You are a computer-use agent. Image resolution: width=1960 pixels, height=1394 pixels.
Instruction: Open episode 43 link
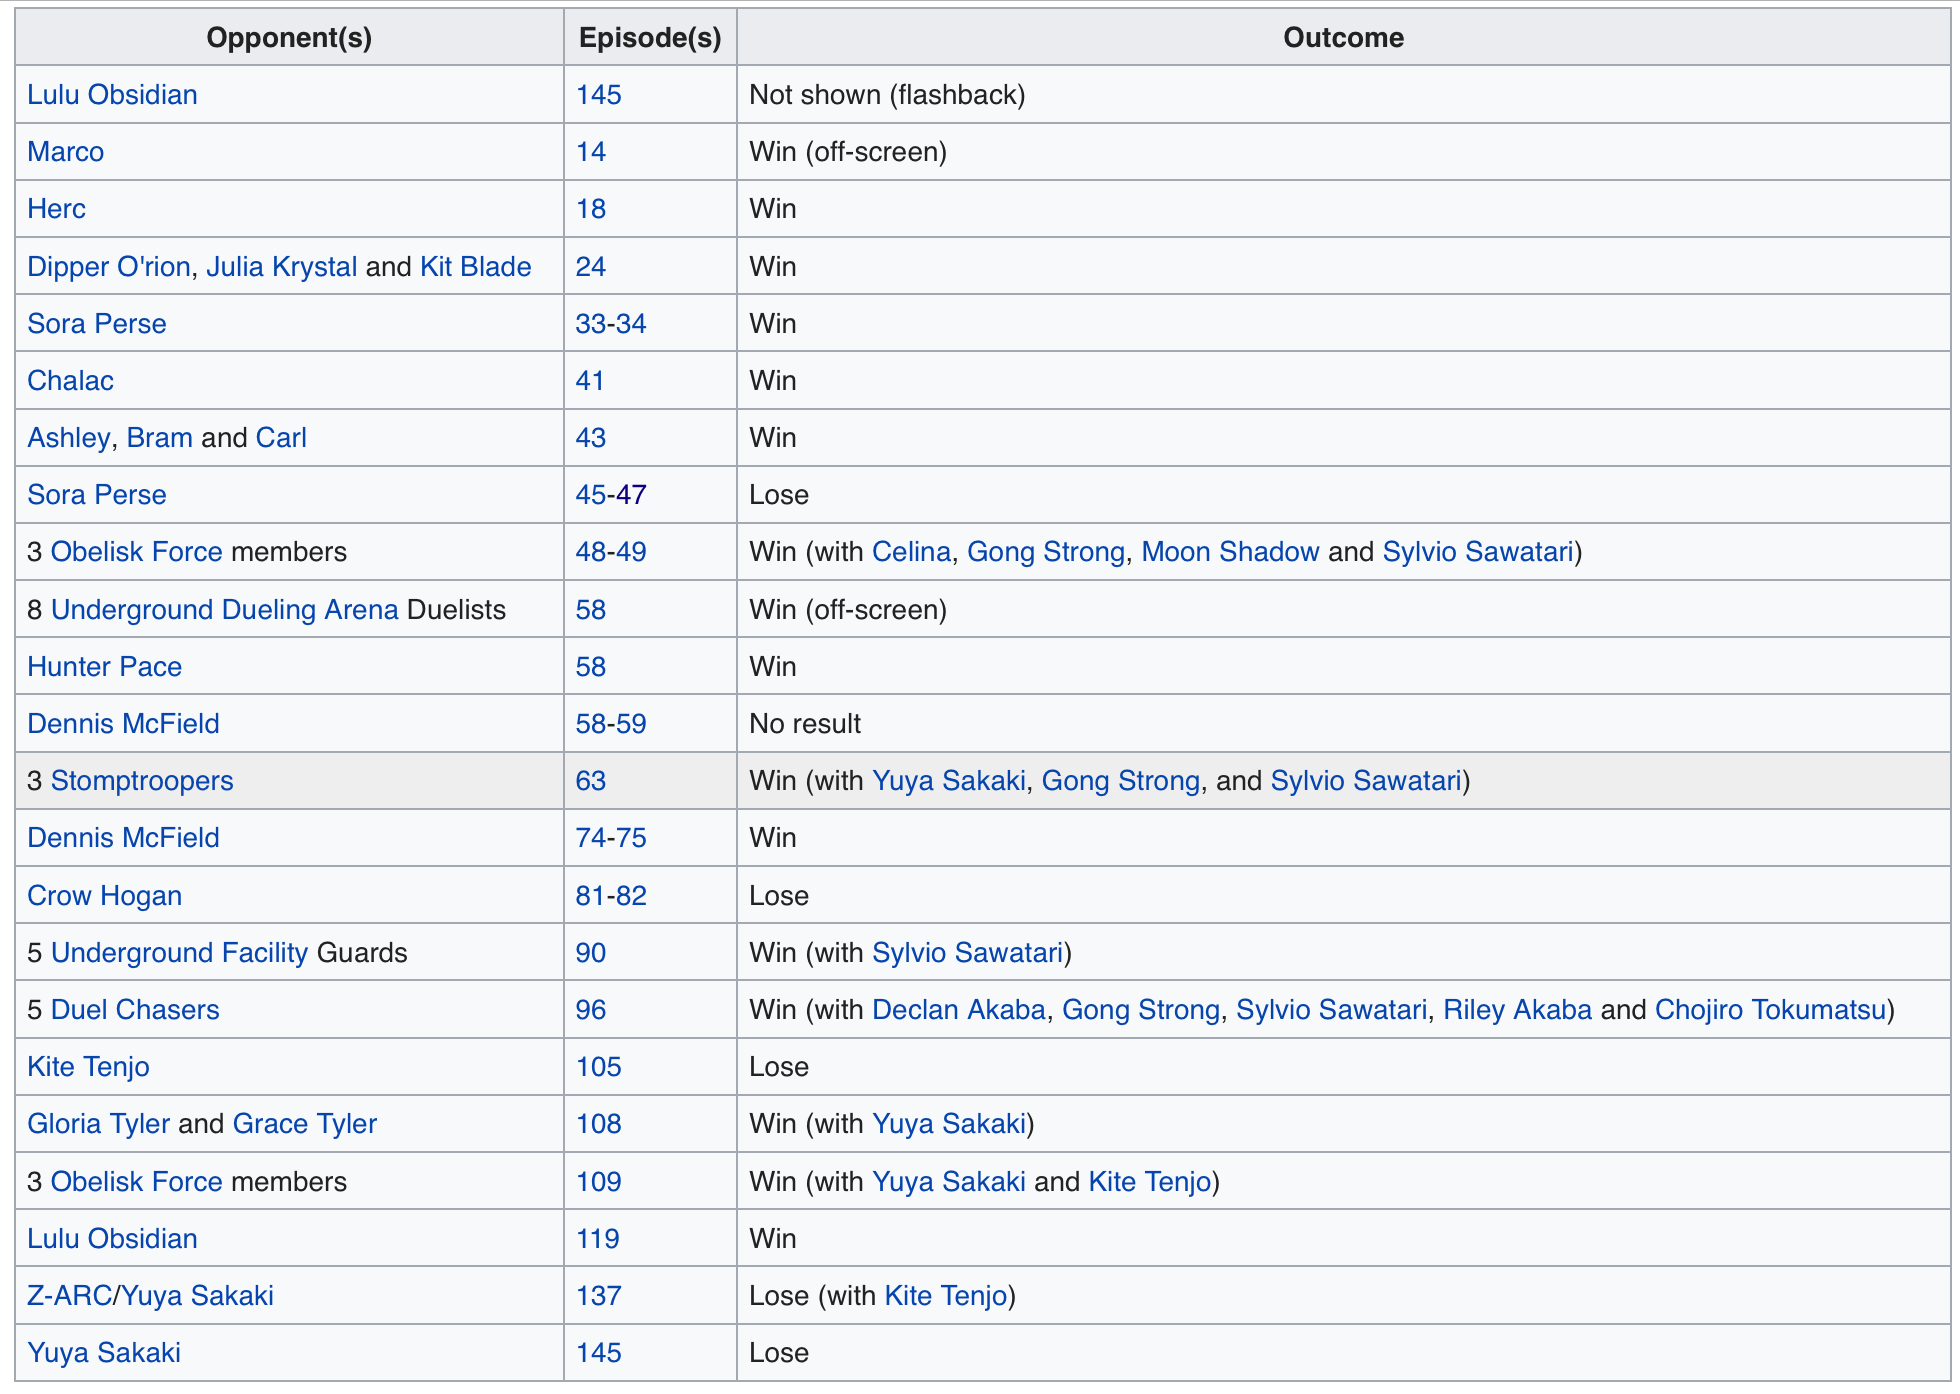591,438
